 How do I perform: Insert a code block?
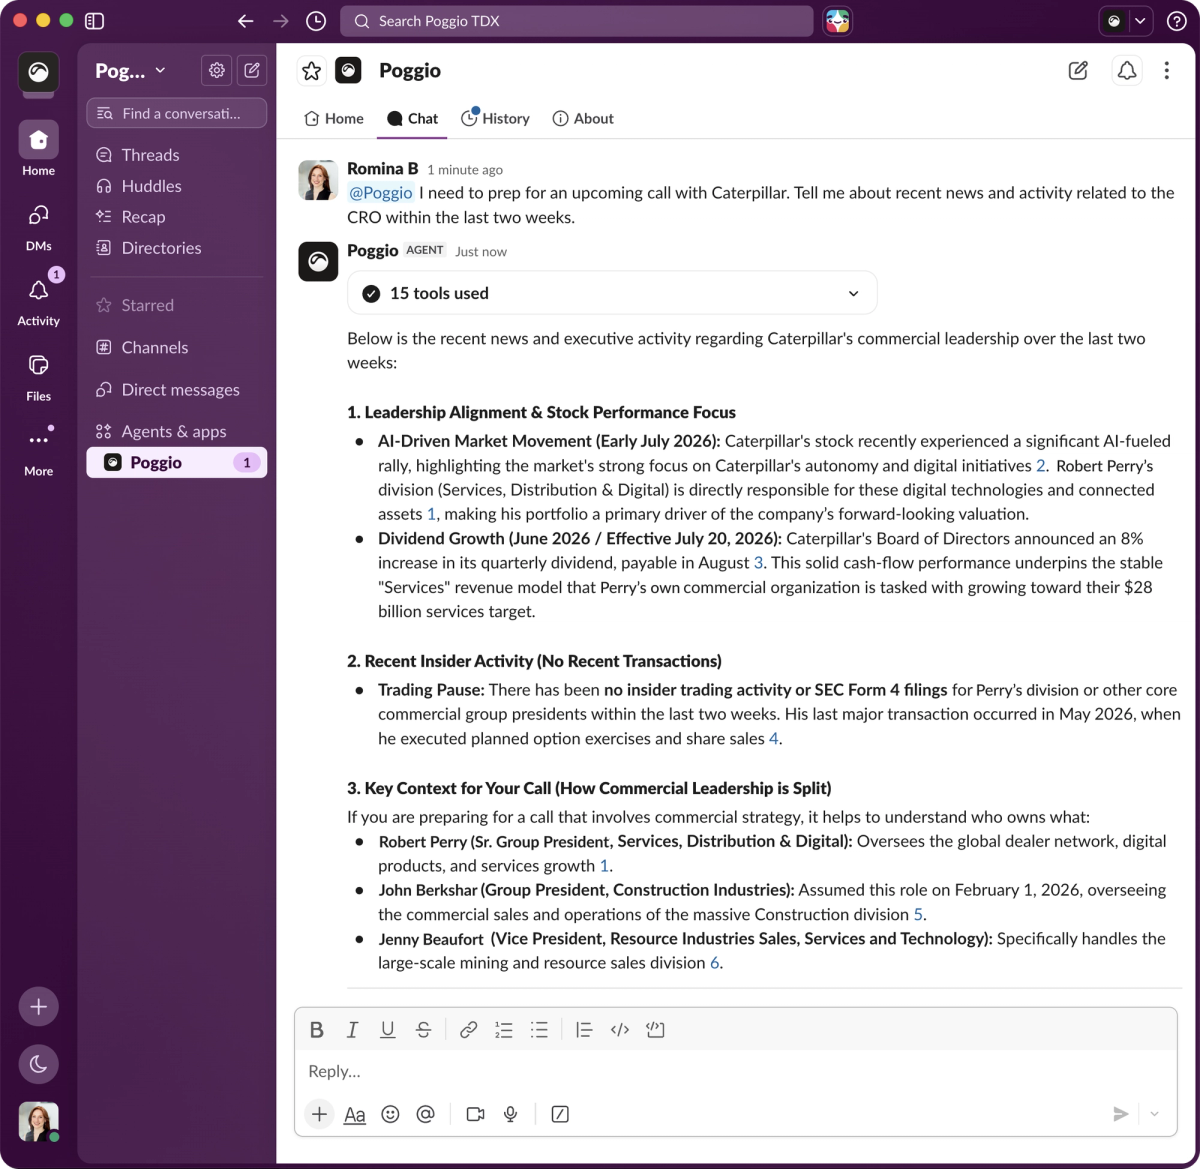(655, 1030)
